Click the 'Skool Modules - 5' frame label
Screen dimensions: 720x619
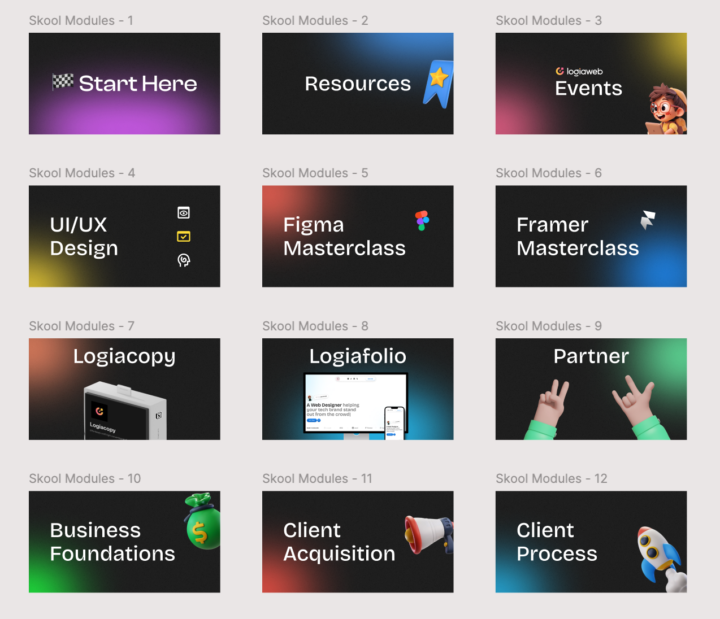coord(315,173)
